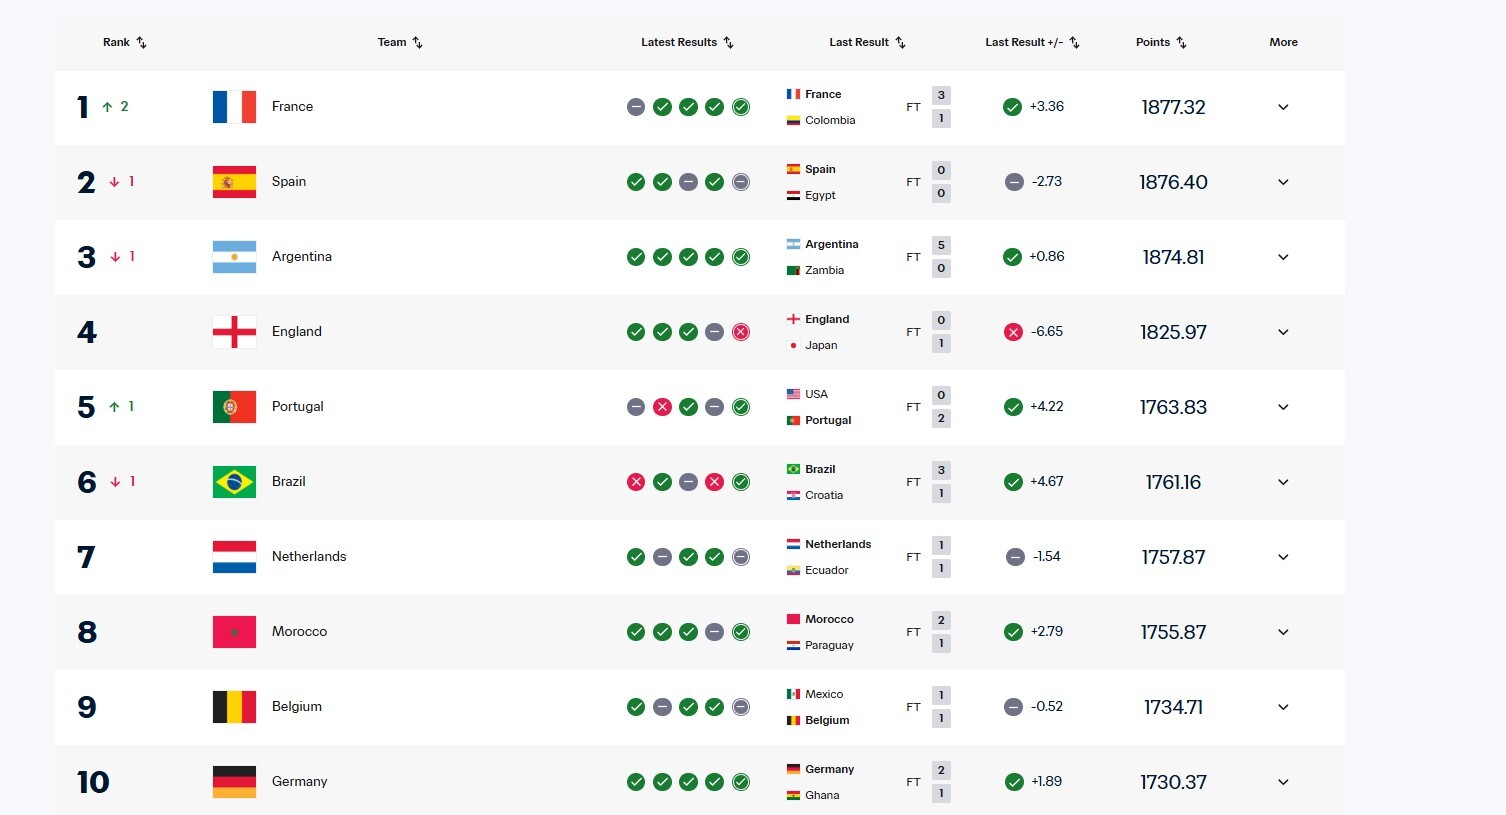1506x815 pixels.
Task: Click Latest Results sort arrows icon
Action: [x=729, y=42]
